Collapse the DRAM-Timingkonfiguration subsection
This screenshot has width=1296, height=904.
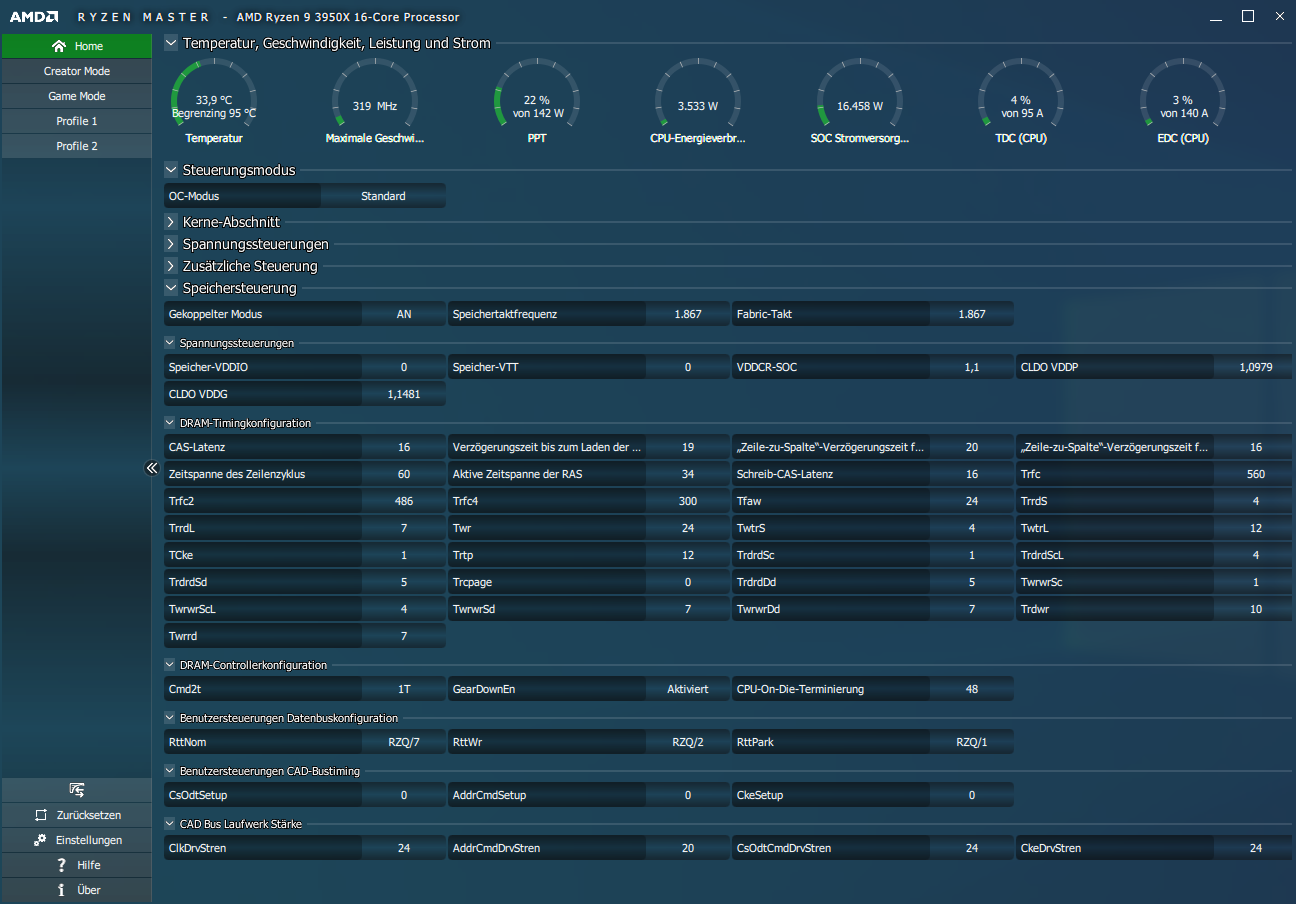pos(170,423)
